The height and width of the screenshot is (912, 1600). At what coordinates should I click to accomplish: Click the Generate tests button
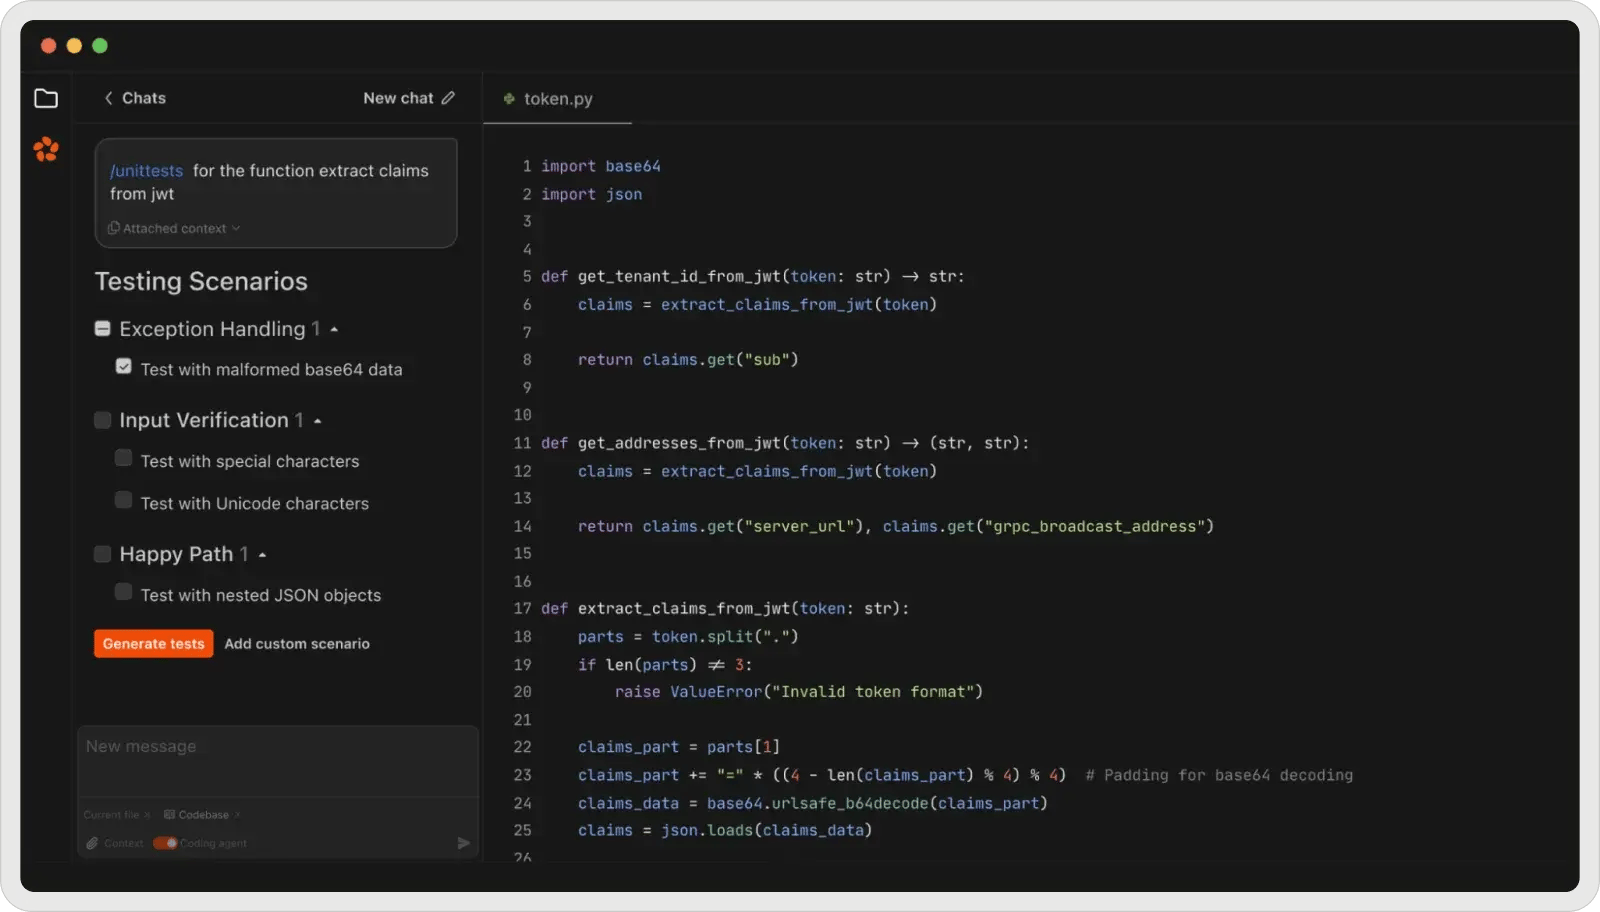pyautogui.click(x=152, y=643)
